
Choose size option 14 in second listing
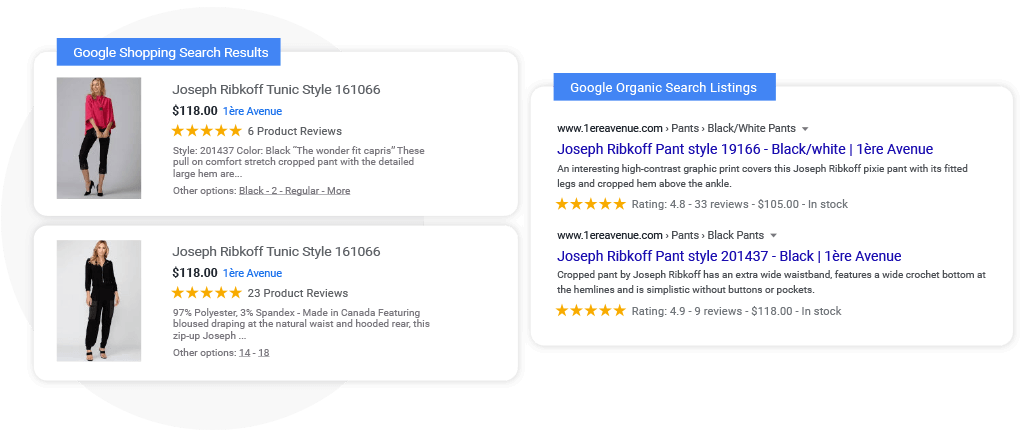click(244, 353)
